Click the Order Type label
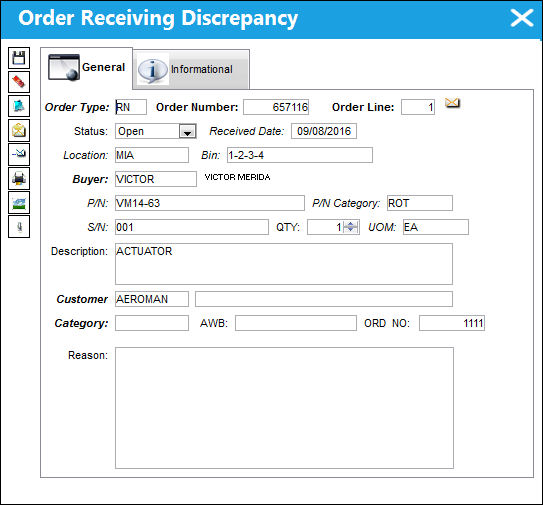 click(x=77, y=107)
